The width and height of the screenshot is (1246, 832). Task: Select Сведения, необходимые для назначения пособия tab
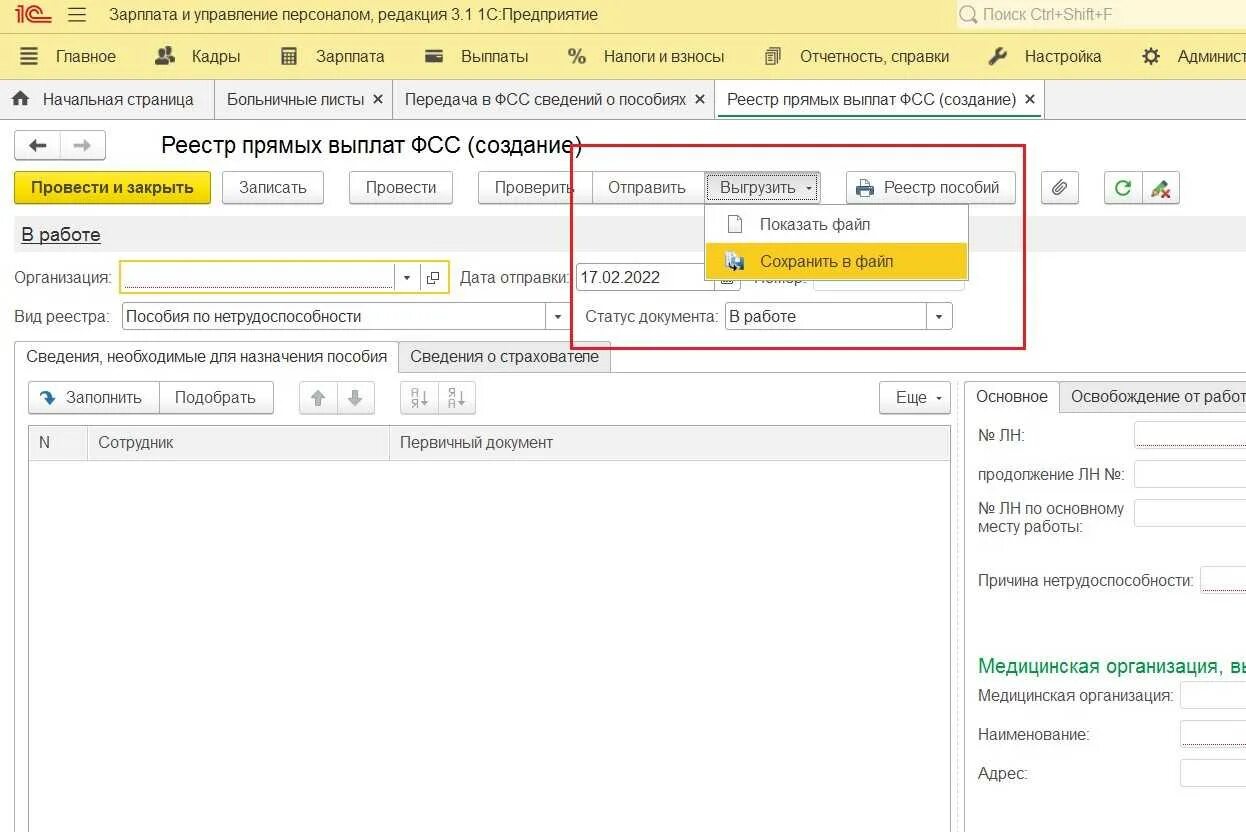(206, 357)
